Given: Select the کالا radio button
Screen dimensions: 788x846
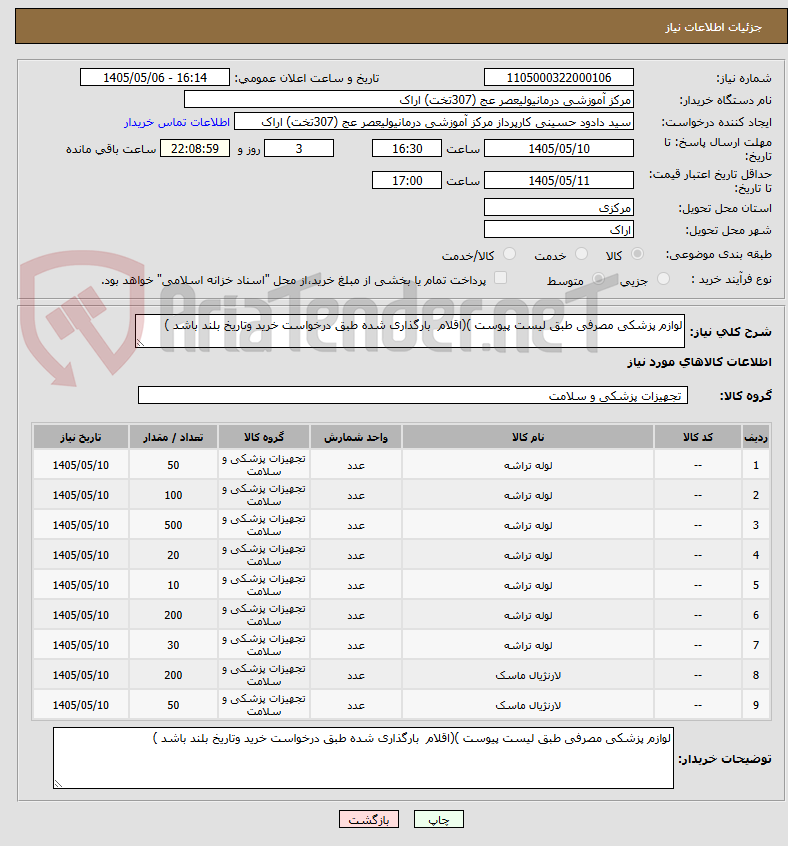Looking at the screenshot, I should 637,254.
